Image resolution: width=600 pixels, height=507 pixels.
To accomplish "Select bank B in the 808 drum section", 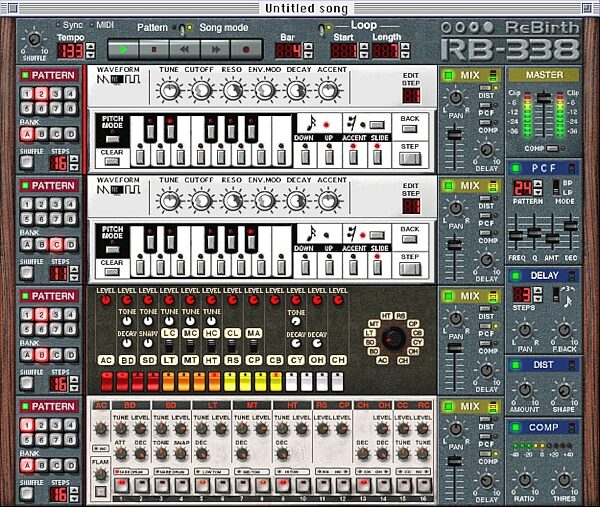I will [41, 355].
